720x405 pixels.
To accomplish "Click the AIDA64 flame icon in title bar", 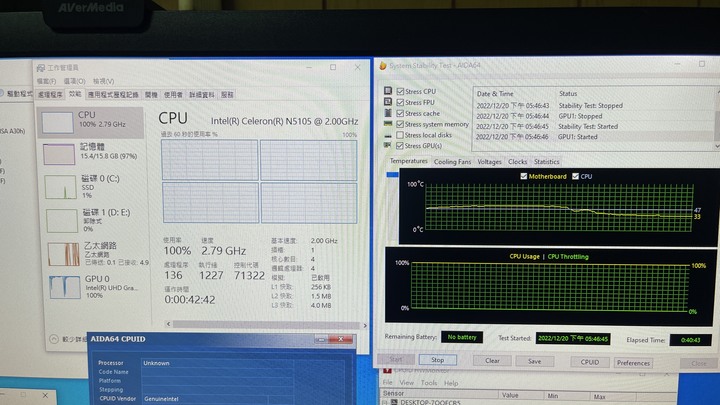I will (x=383, y=66).
